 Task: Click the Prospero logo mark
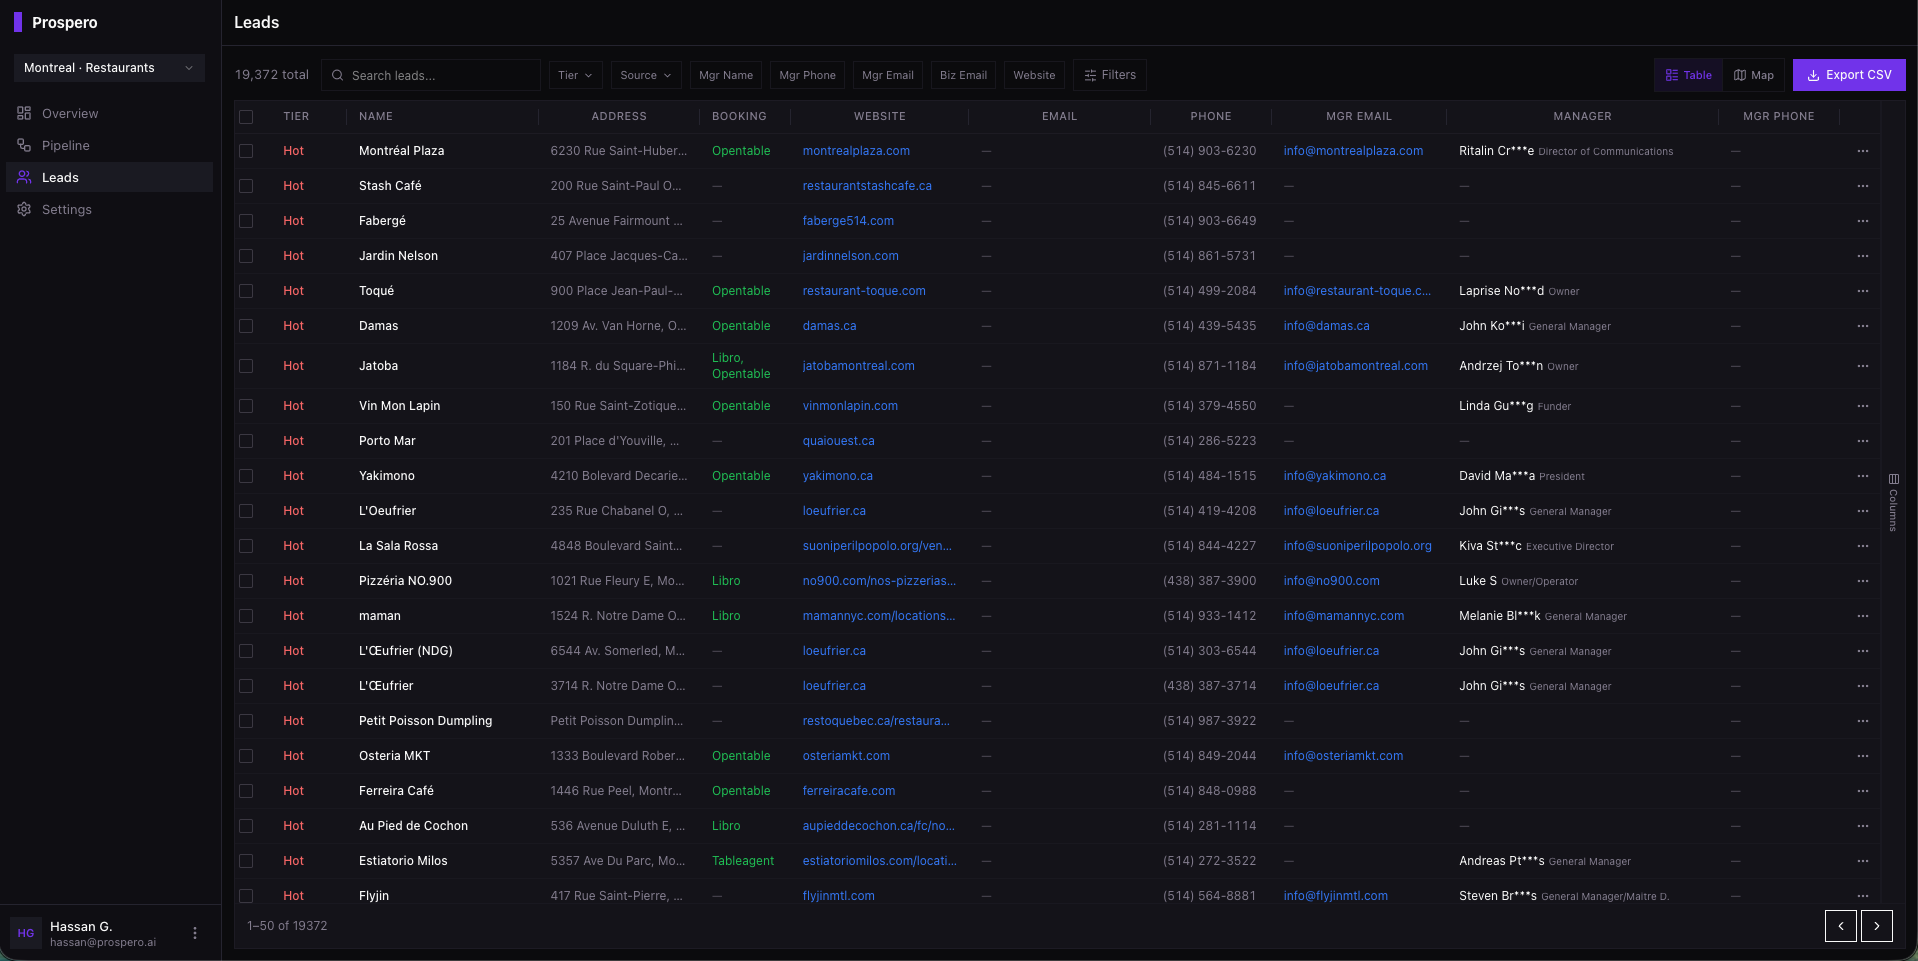(x=18, y=22)
